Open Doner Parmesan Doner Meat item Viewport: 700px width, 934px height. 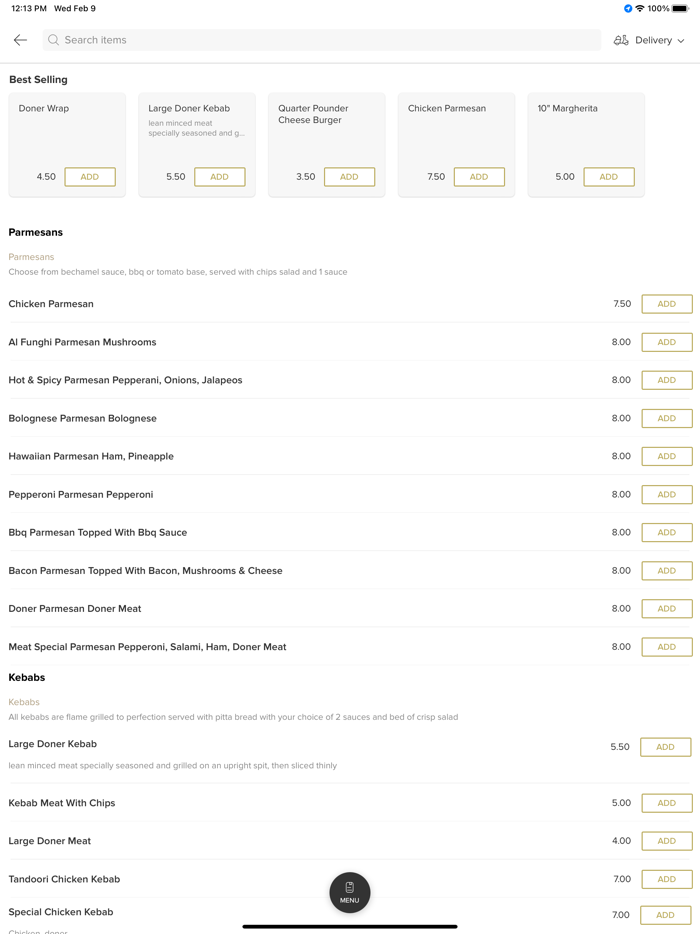pos(75,608)
